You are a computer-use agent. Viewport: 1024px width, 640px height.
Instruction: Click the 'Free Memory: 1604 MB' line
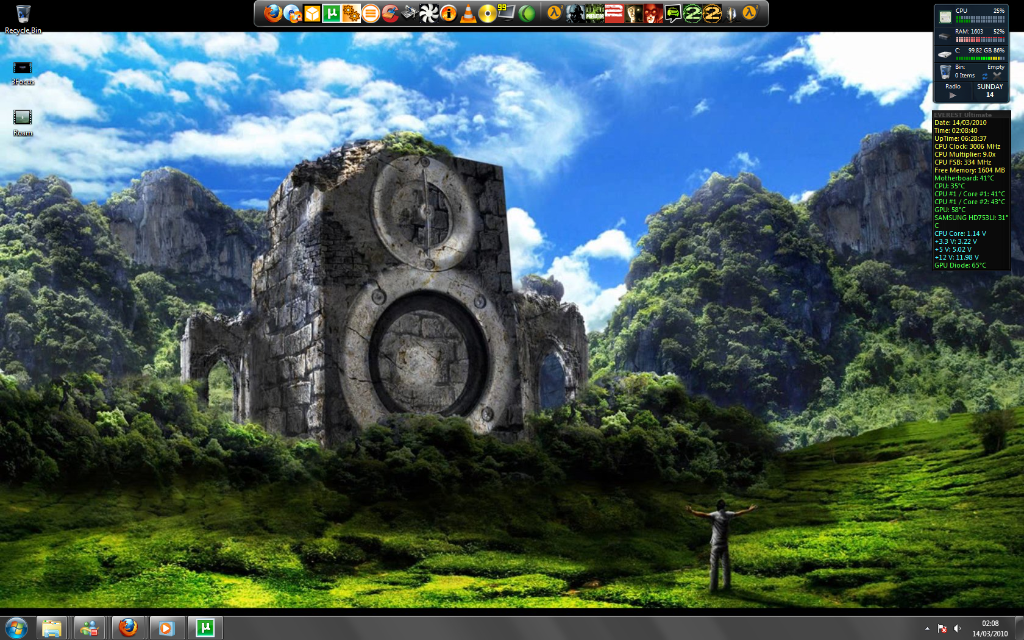(x=970, y=170)
